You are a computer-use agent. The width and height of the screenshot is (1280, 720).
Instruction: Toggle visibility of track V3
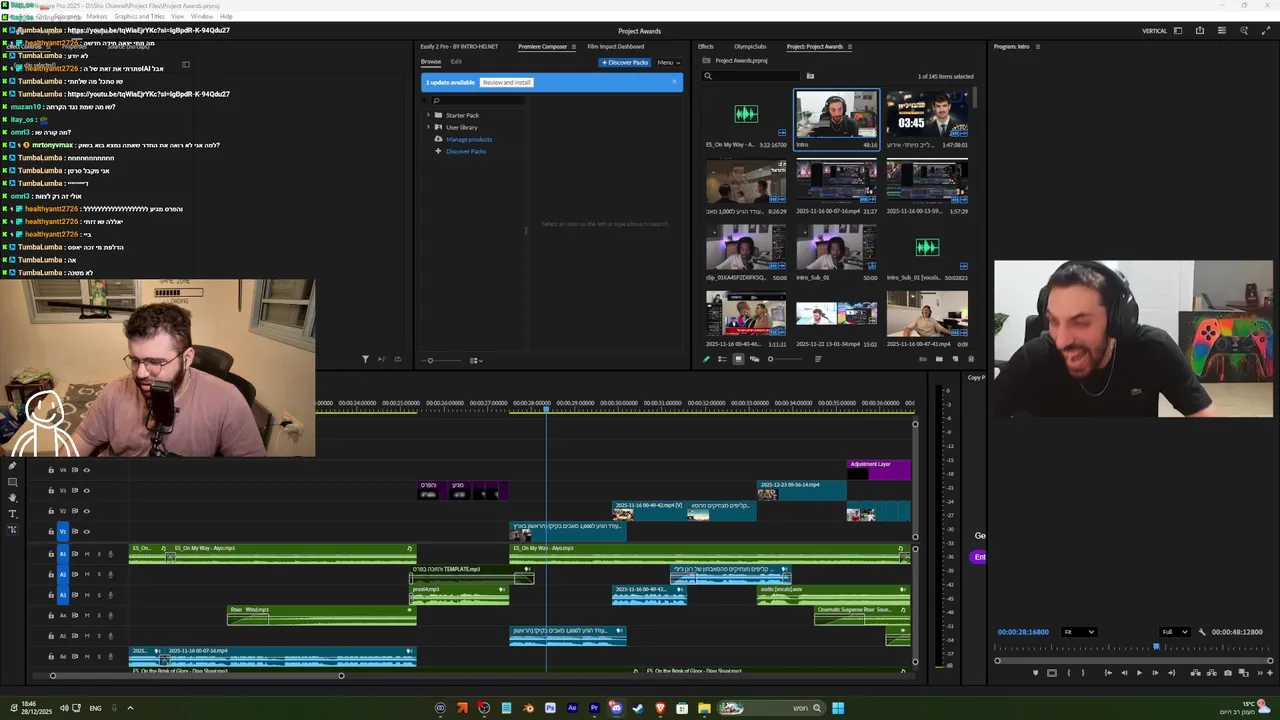coord(87,490)
